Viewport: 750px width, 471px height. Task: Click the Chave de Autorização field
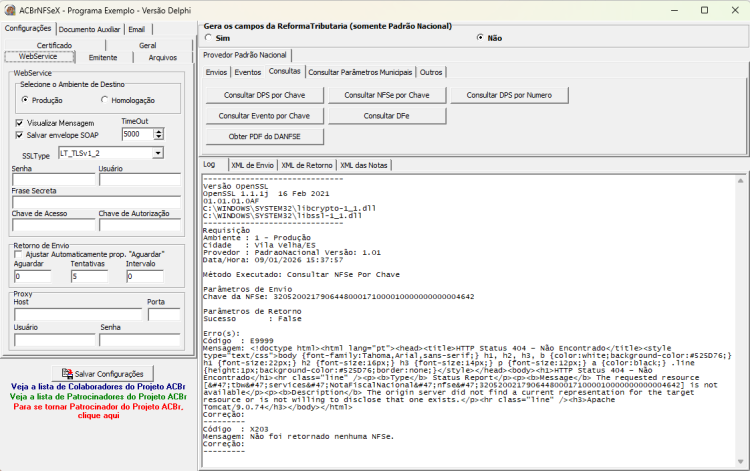click(140, 225)
